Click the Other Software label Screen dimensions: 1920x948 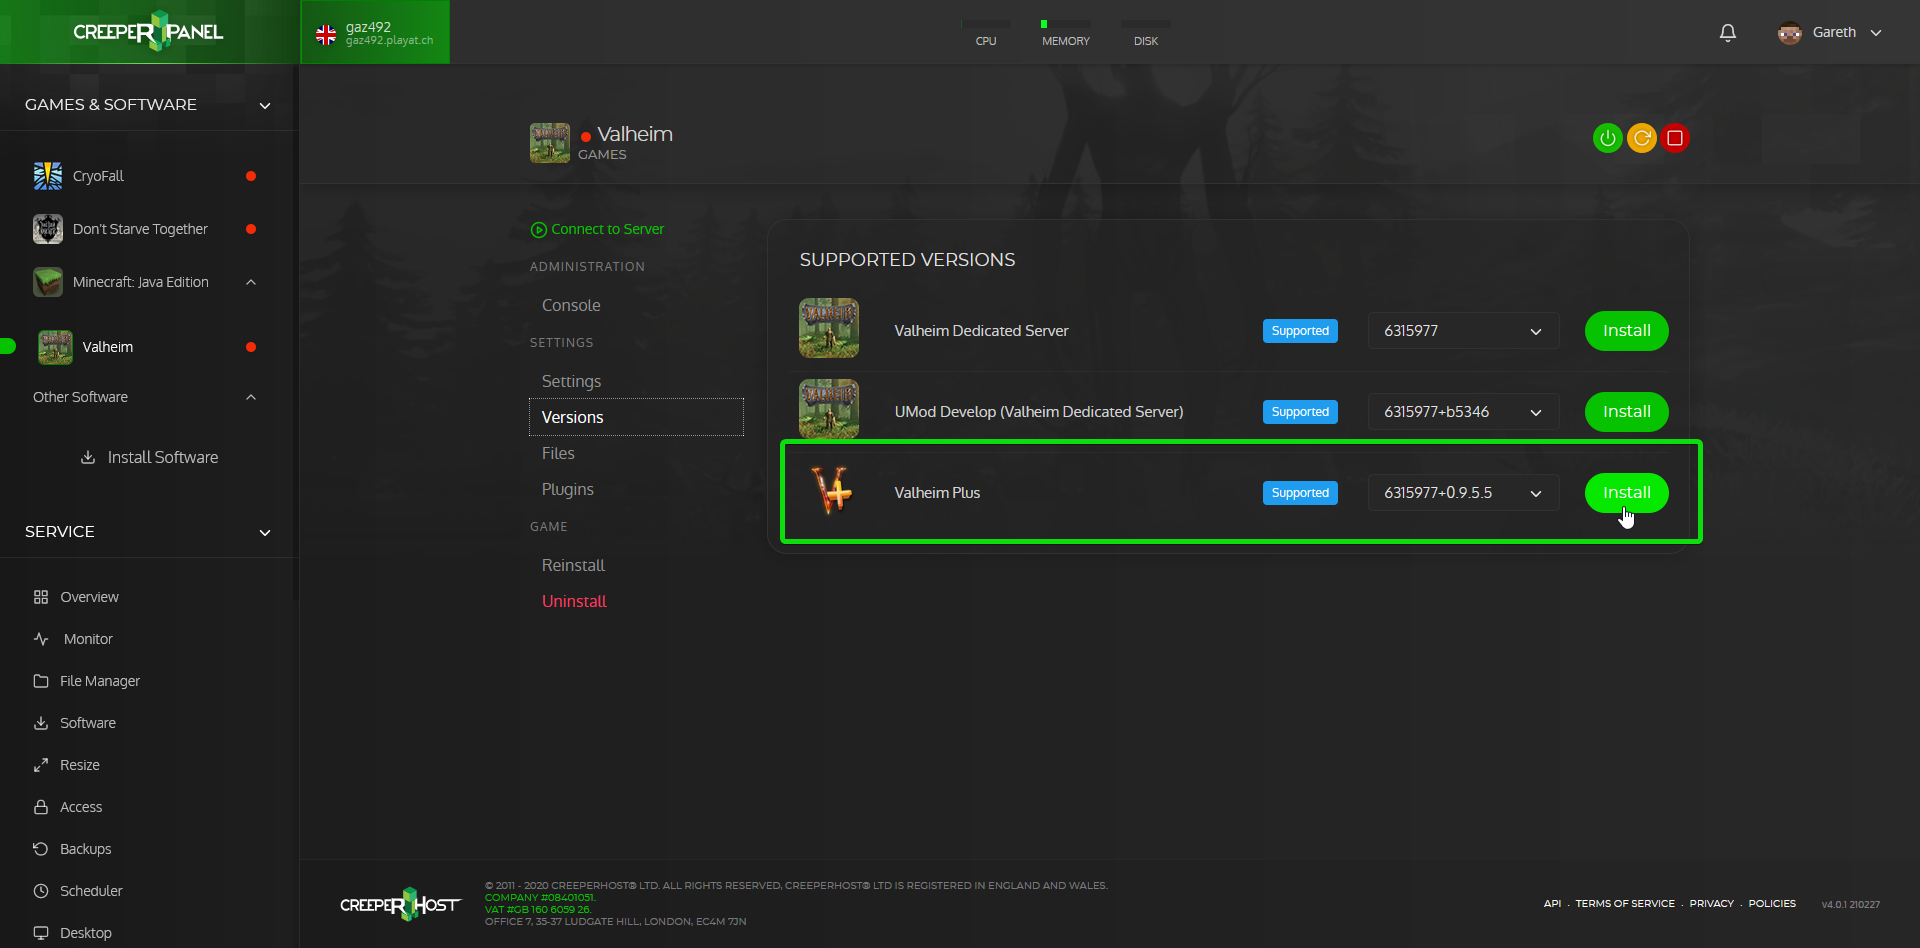click(x=80, y=397)
